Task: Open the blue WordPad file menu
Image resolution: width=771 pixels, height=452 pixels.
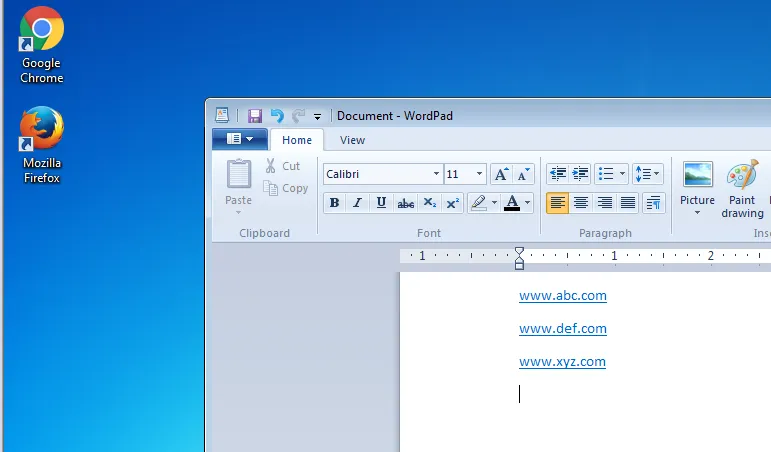Action: click(x=239, y=139)
